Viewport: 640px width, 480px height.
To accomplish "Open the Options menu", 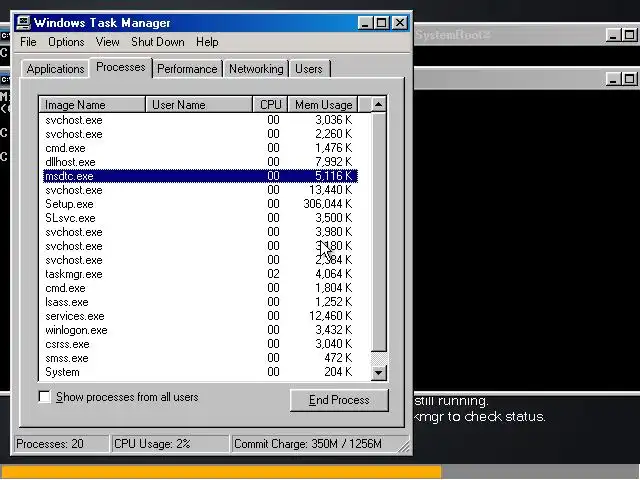I will (x=66, y=42).
